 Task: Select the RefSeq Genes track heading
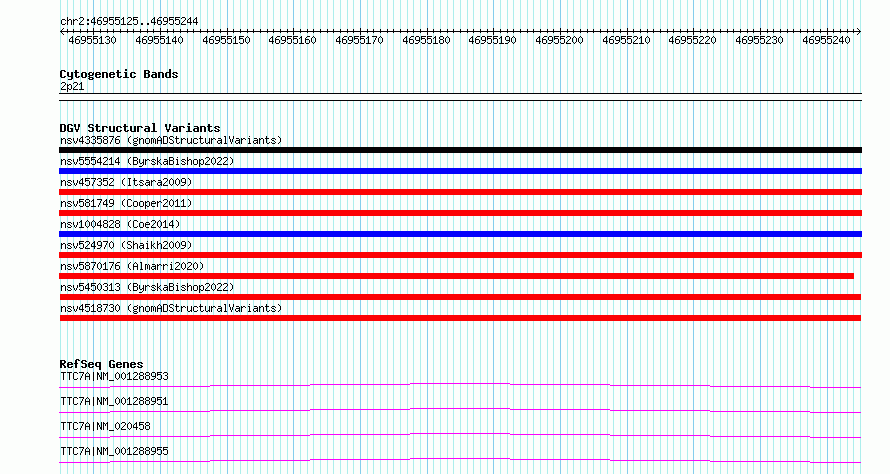(x=101, y=364)
